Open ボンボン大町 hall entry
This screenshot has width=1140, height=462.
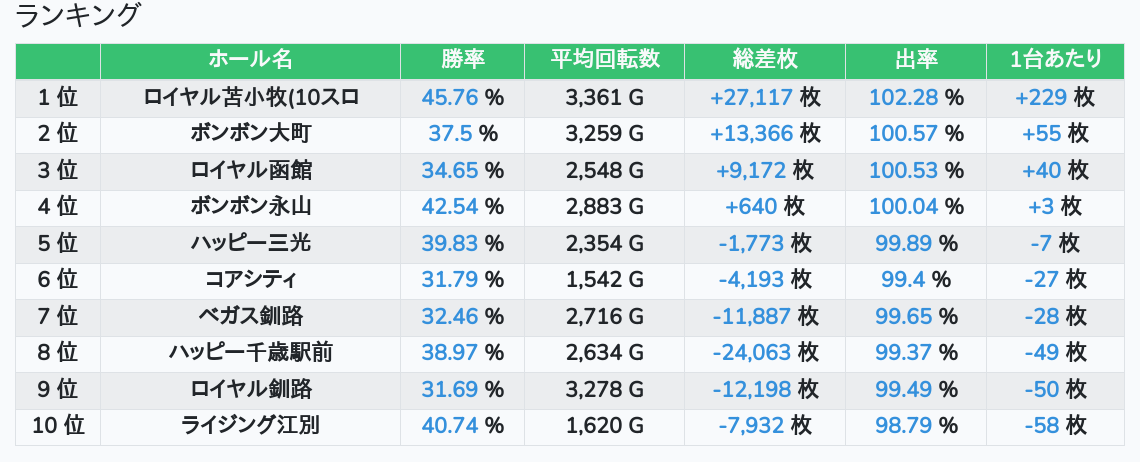tap(250, 134)
